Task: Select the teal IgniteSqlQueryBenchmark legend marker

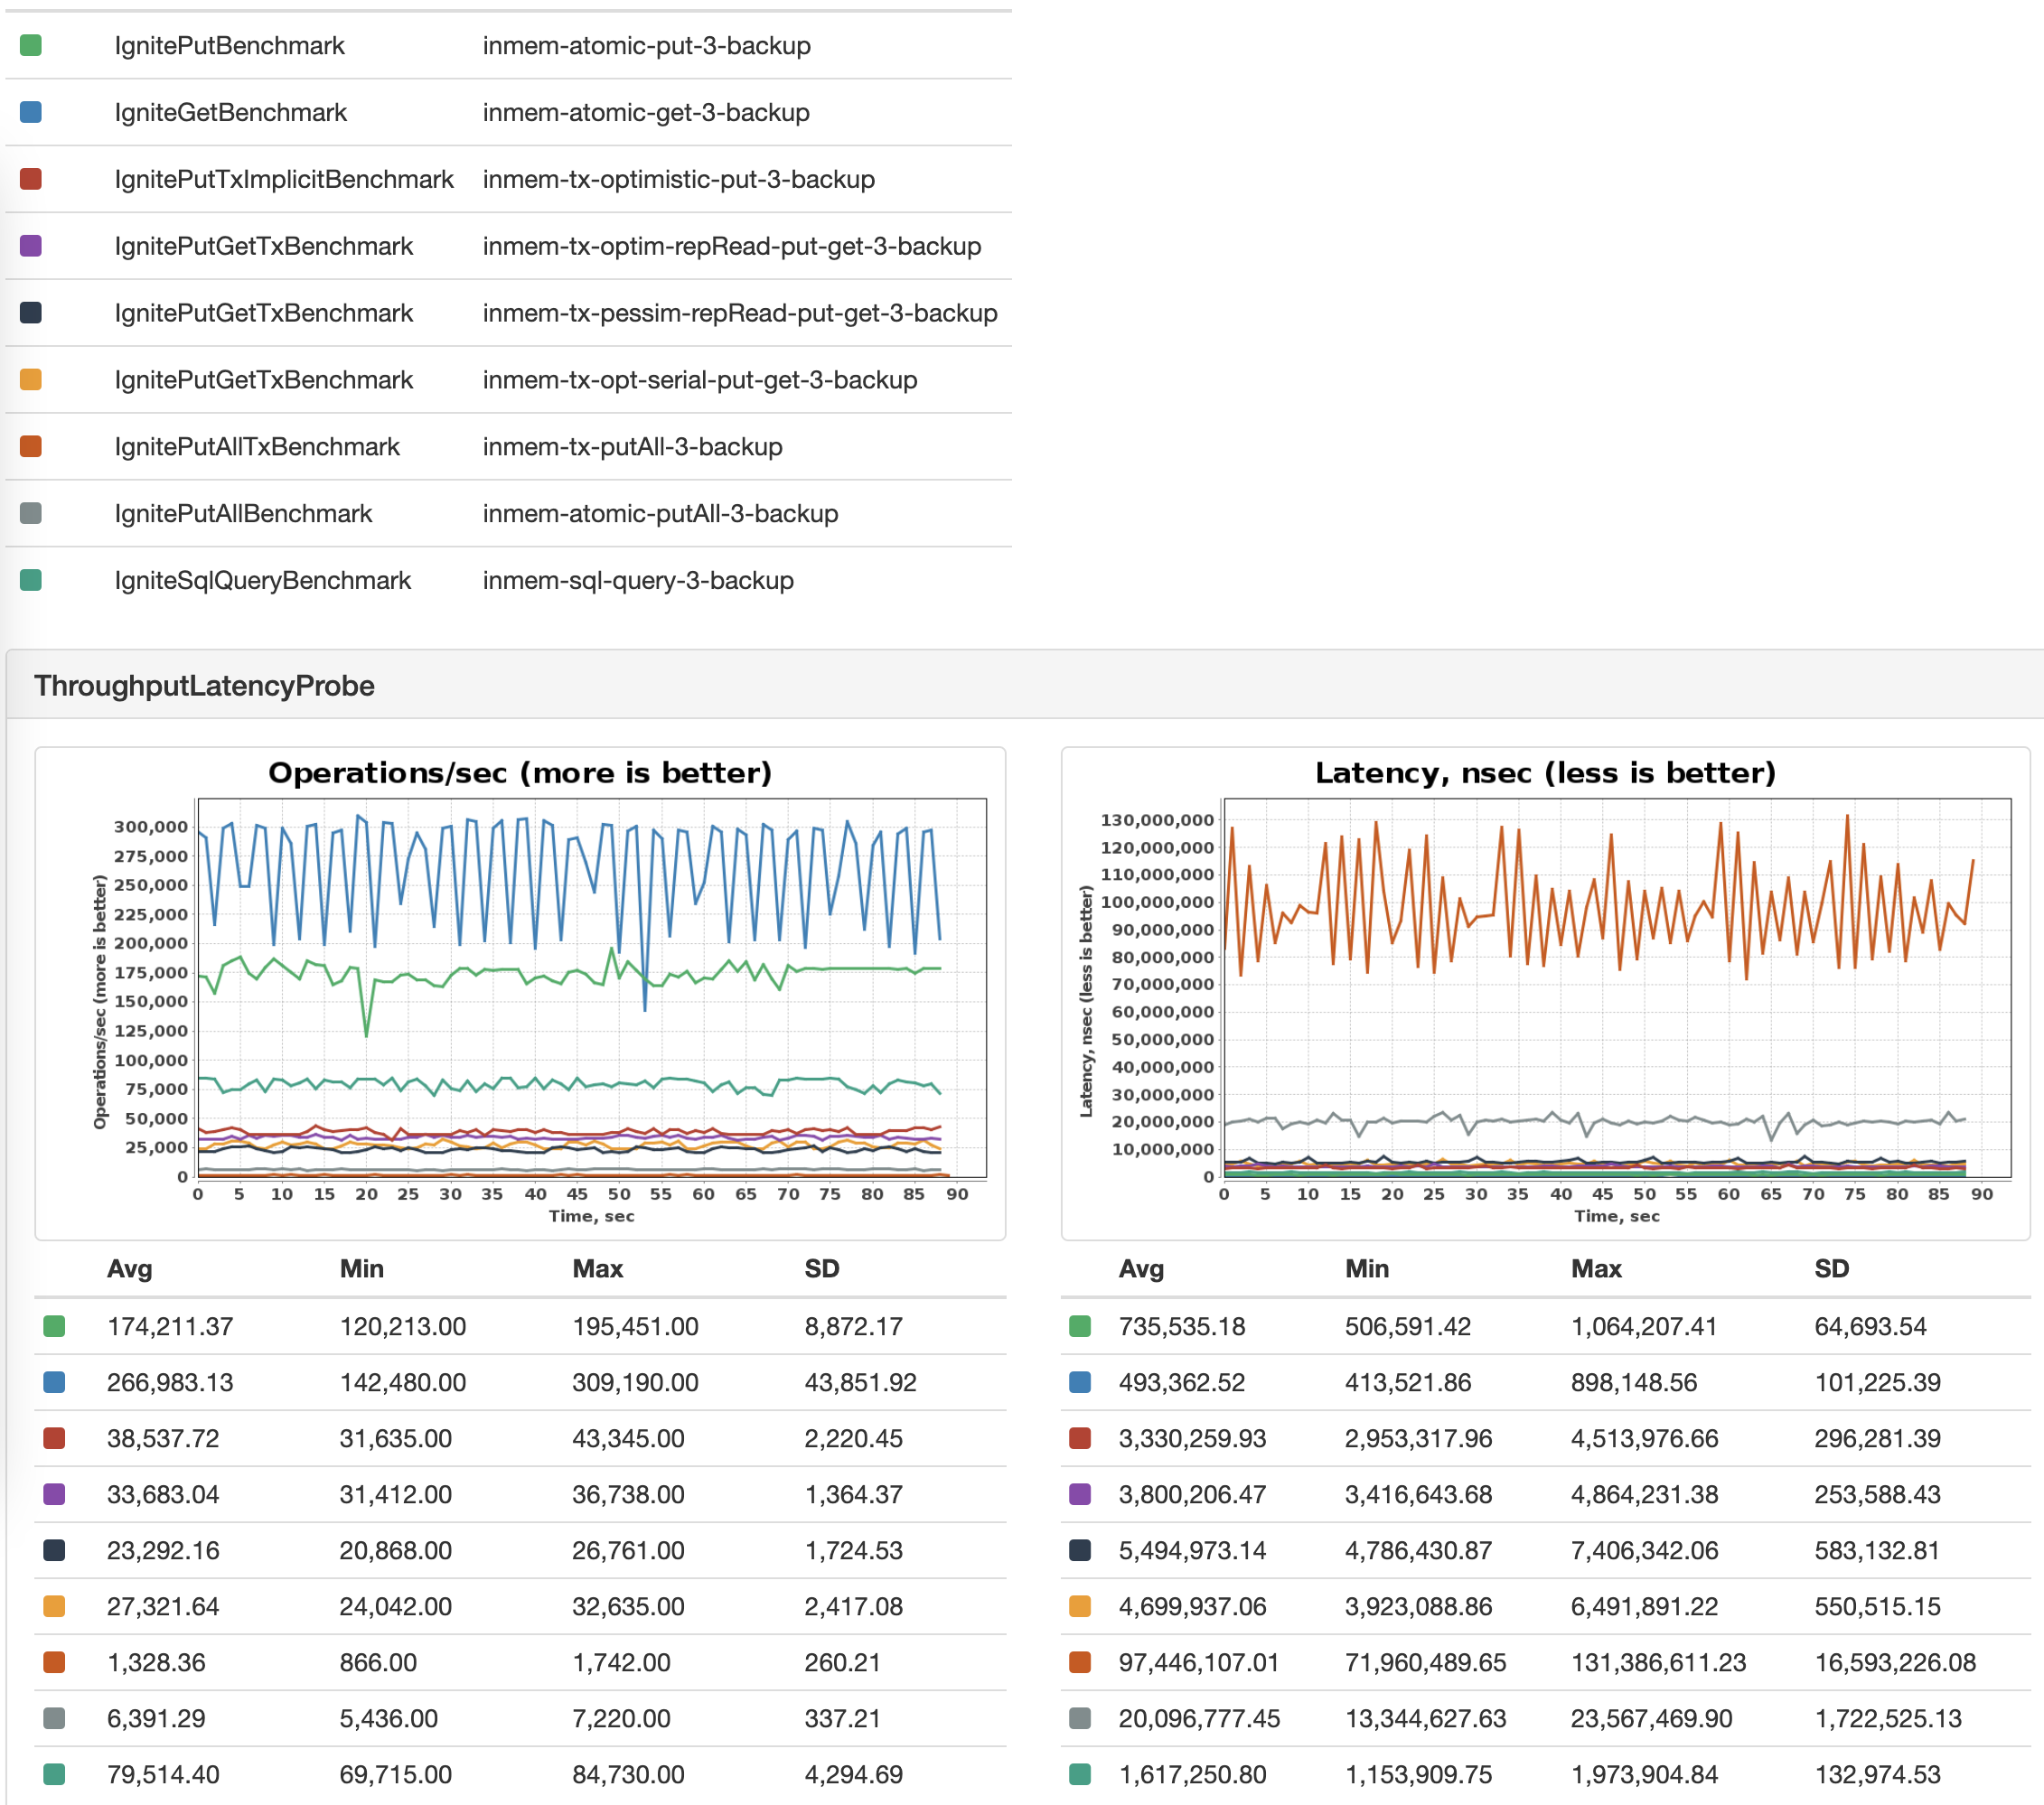Action: (32, 580)
